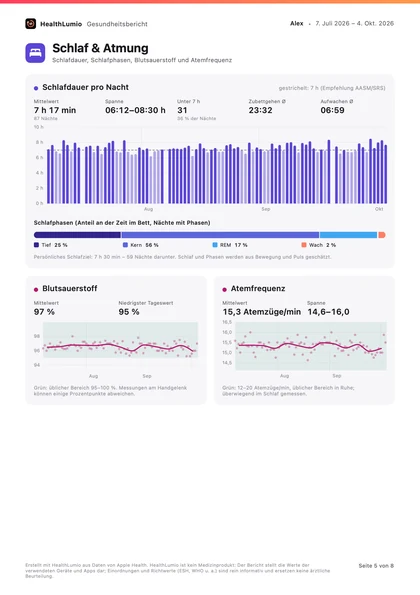Viewport: 420px width, 595px height.
Task: Click the orange Wach segment of the phase bar
Action: point(382,235)
